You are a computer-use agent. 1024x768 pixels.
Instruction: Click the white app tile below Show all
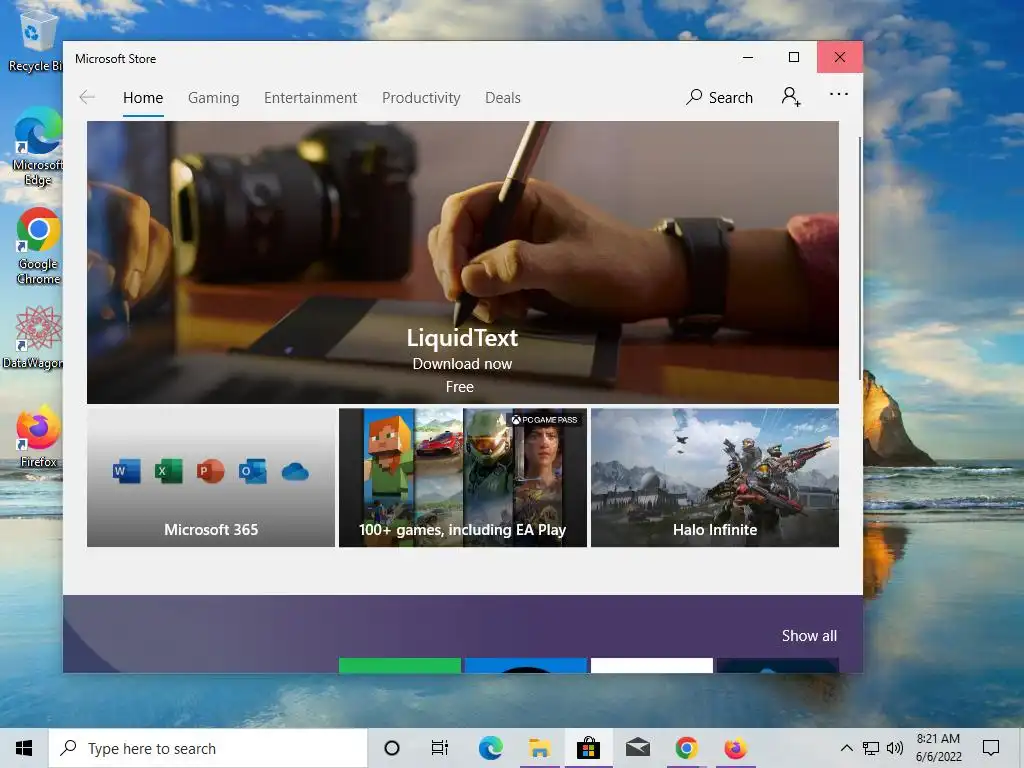tap(652, 665)
